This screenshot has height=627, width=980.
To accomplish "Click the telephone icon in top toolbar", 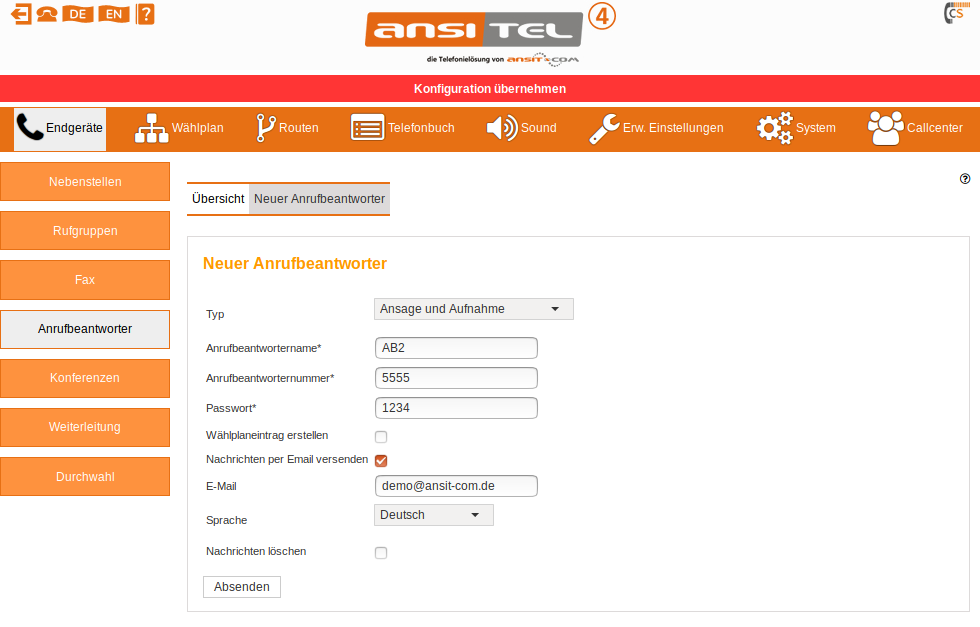I will click(47, 14).
